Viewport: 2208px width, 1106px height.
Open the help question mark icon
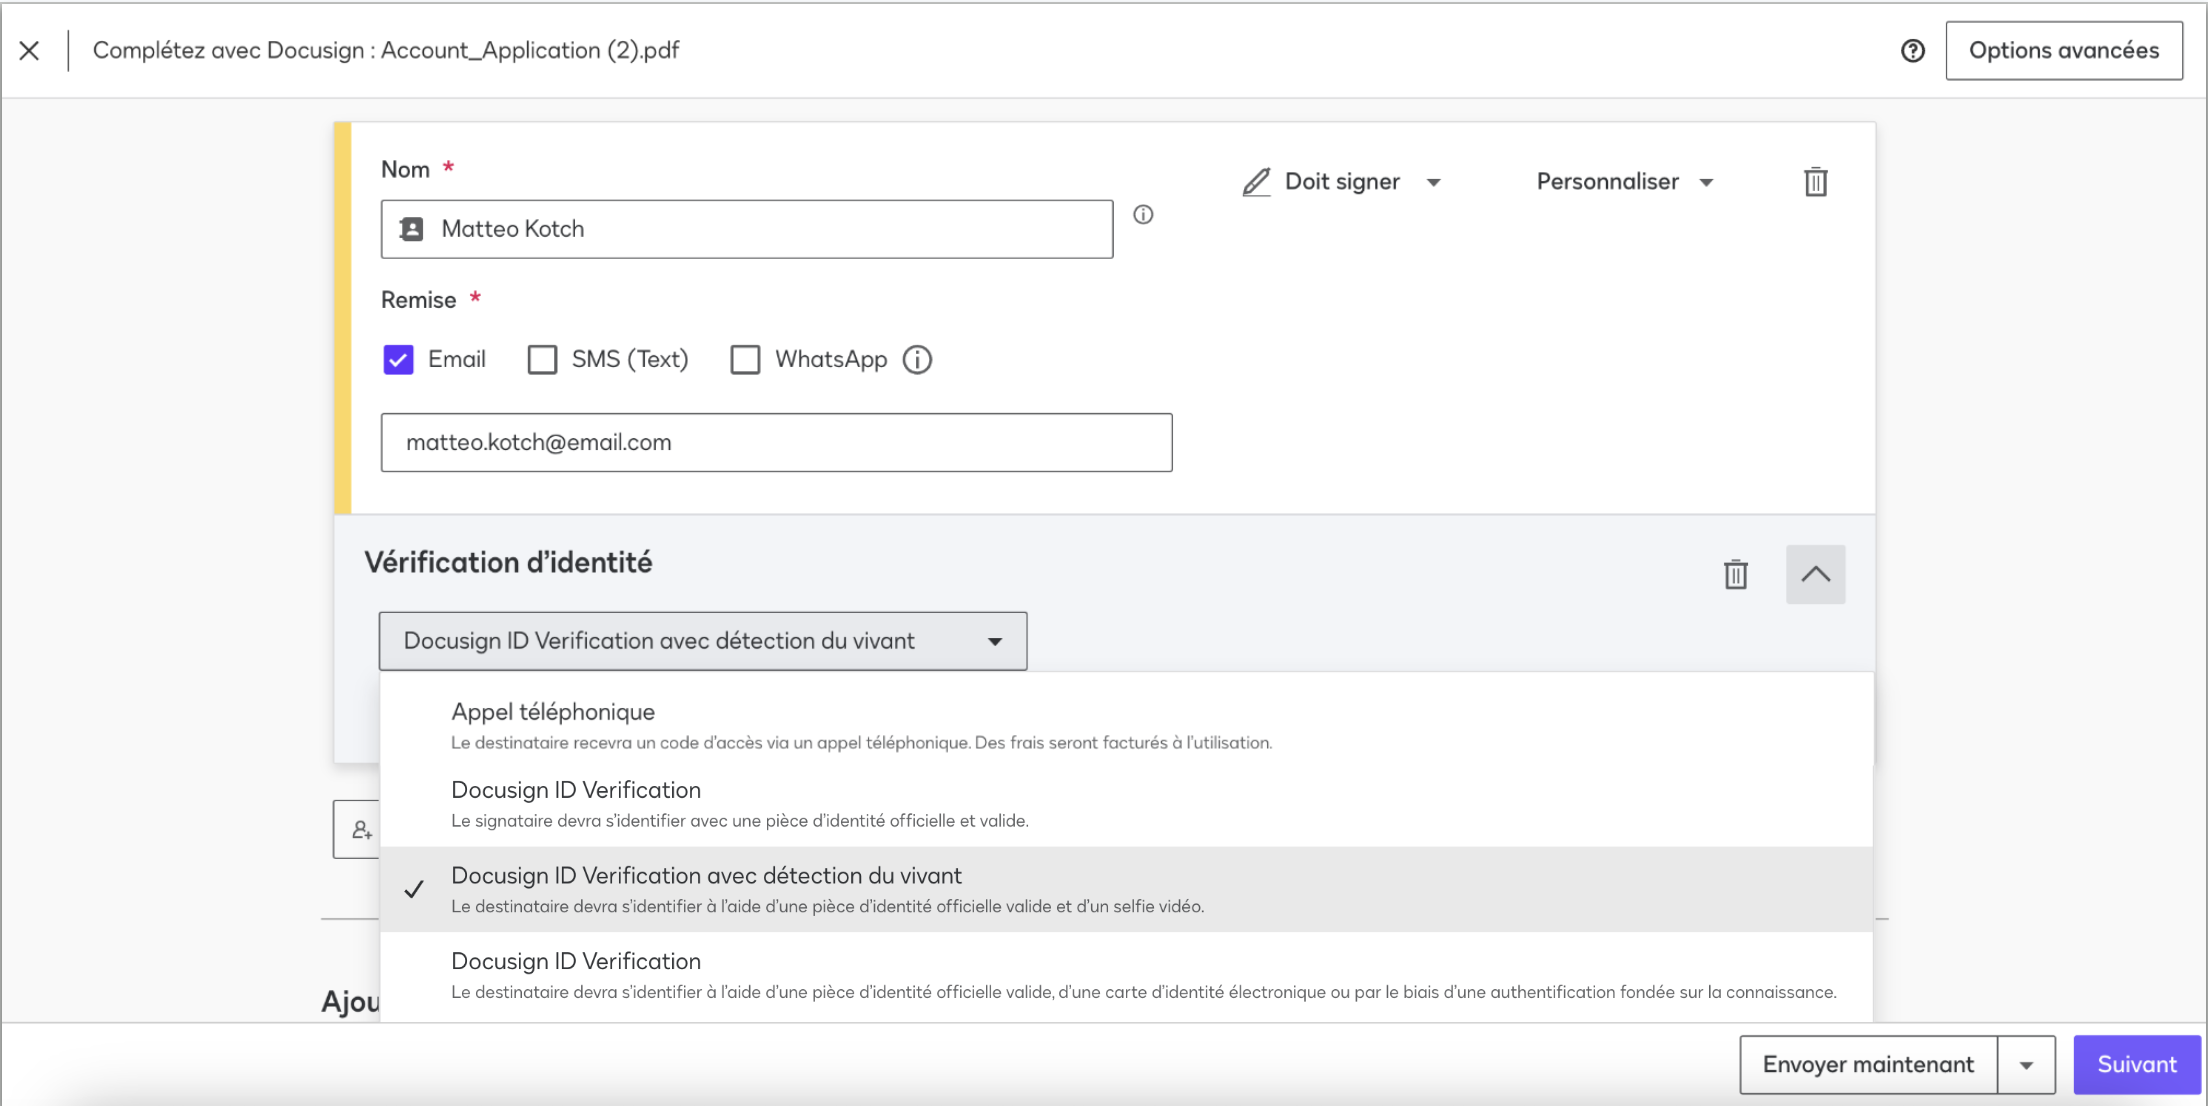(1912, 51)
